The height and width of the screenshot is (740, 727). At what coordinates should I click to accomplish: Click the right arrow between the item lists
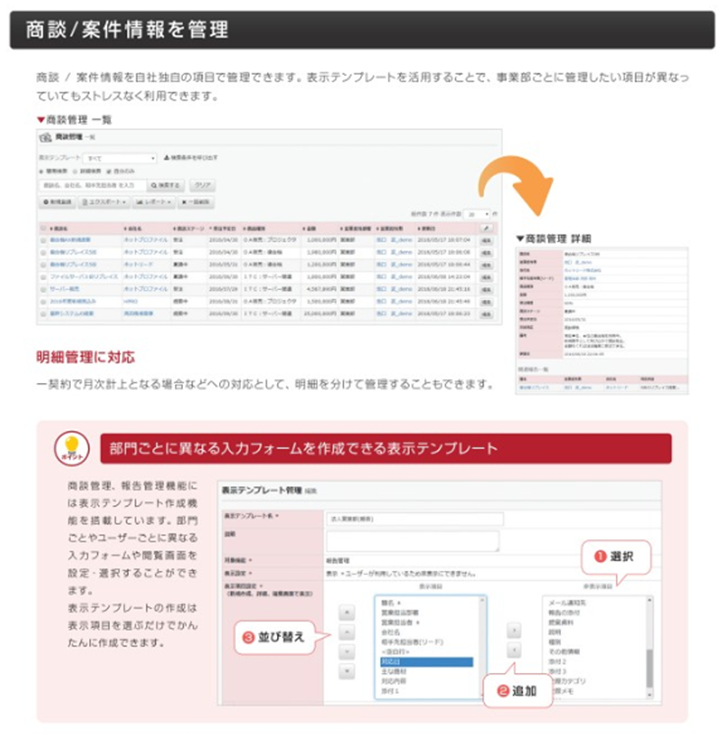(x=514, y=630)
